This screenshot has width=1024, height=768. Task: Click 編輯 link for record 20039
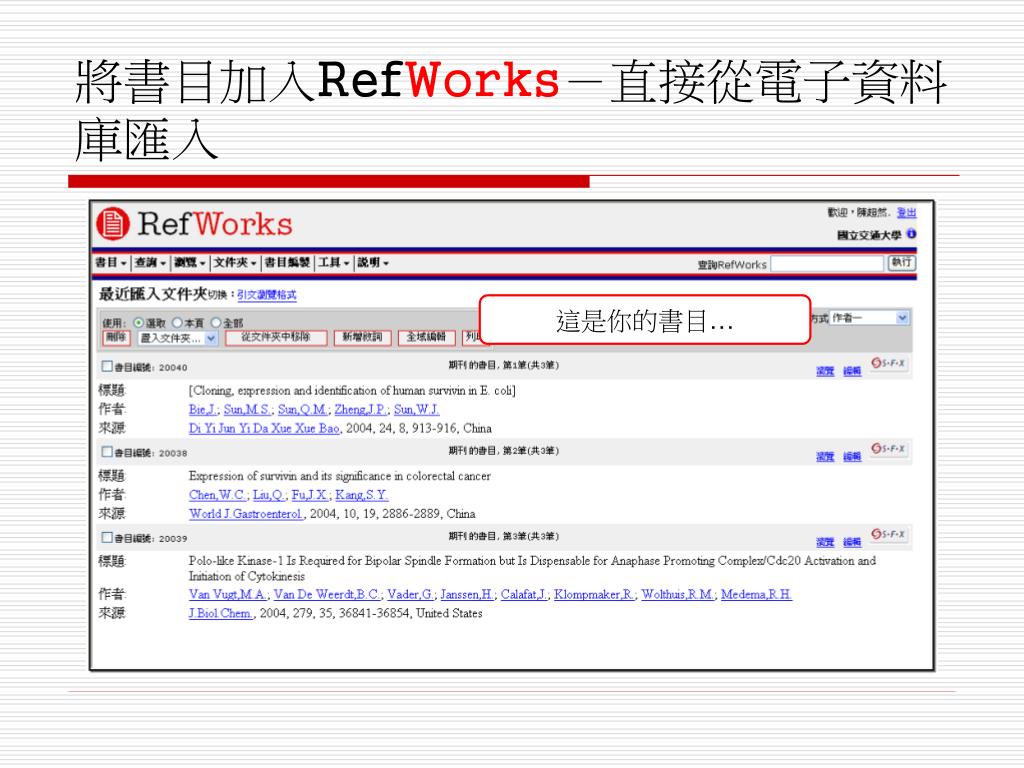coord(852,542)
